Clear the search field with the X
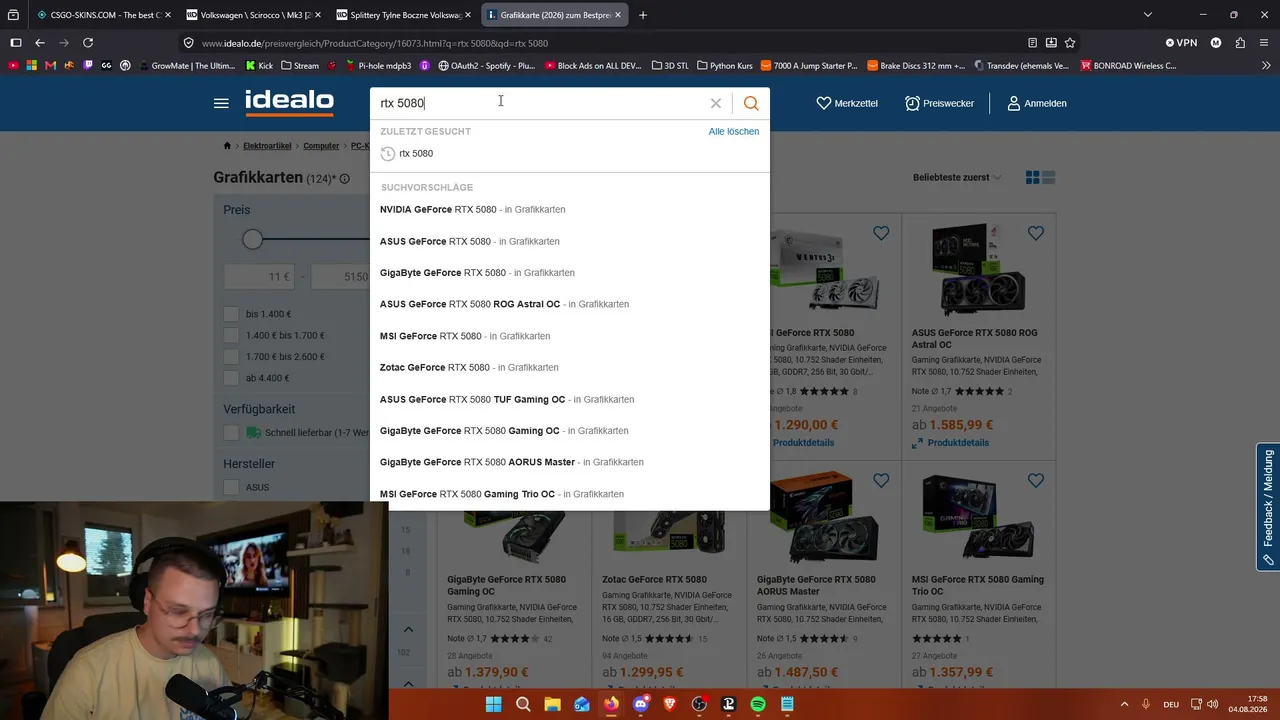The image size is (1280, 720). (x=716, y=103)
